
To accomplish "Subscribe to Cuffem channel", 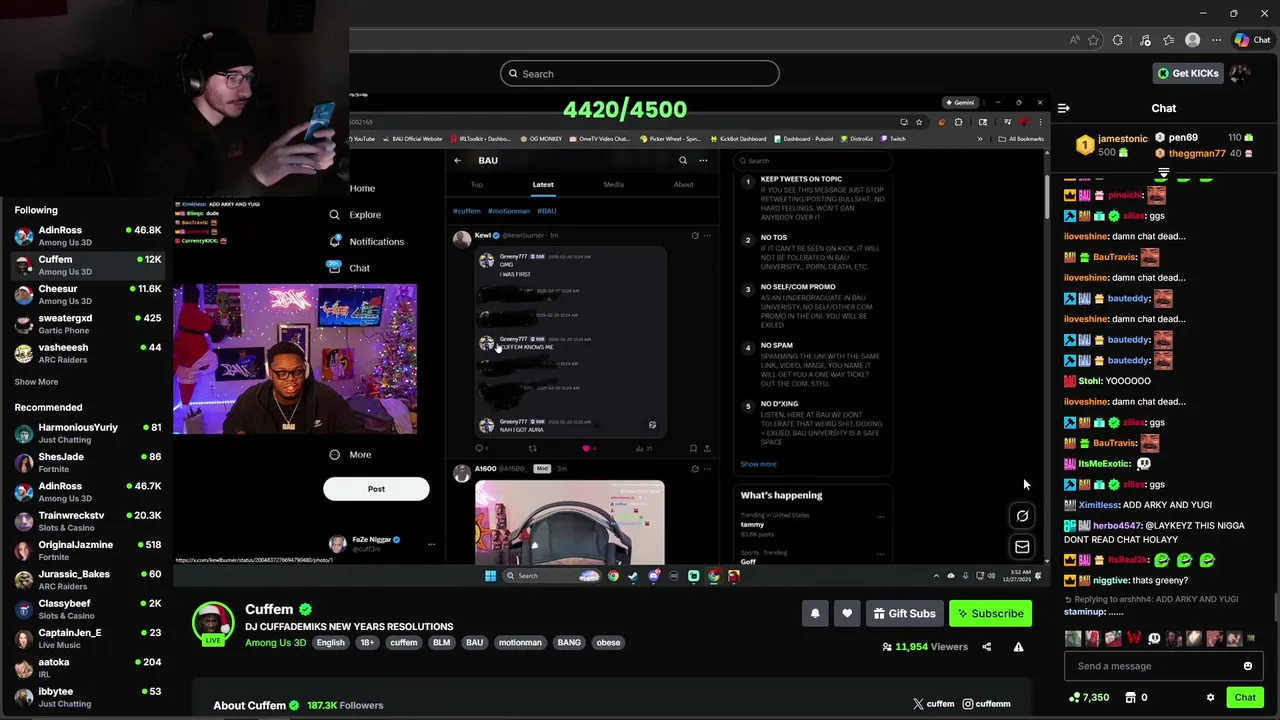I will [x=990, y=613].
